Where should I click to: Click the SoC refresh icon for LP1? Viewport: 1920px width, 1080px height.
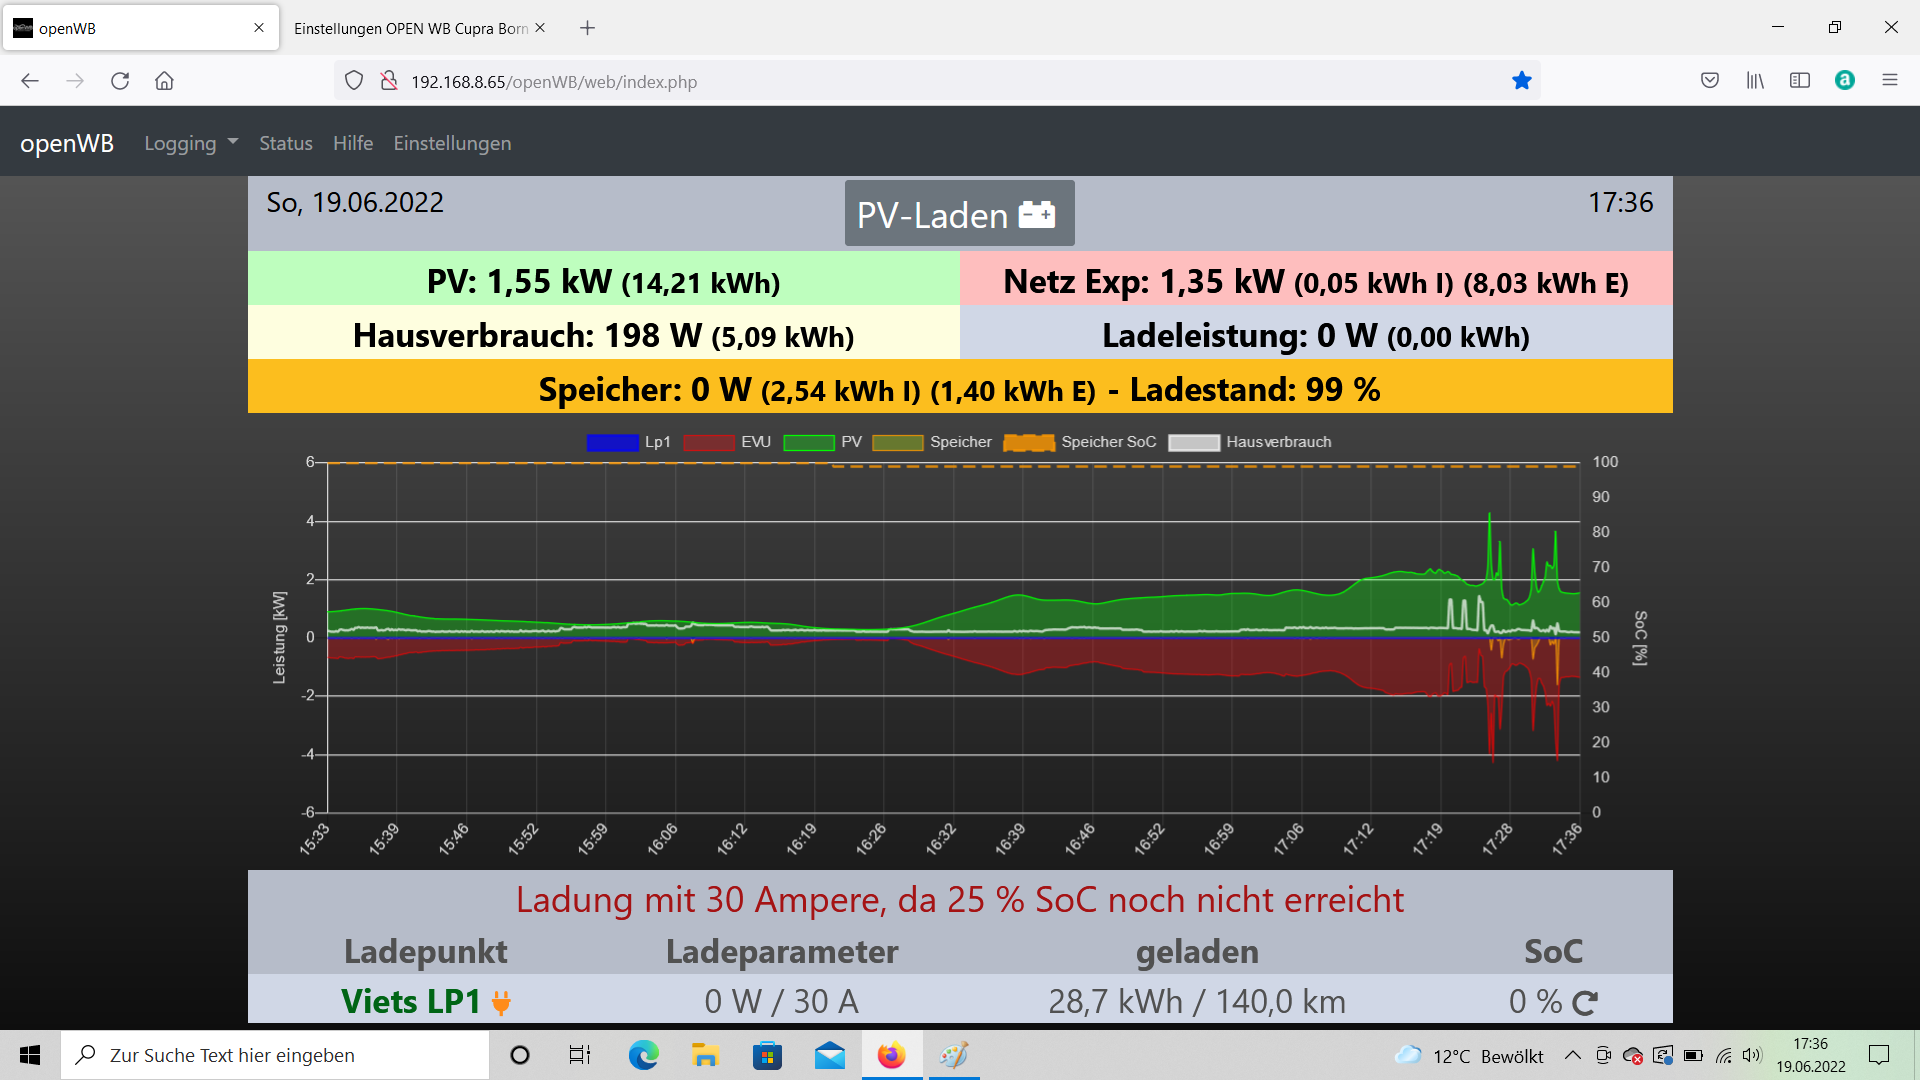(x=1585, y=1002)
